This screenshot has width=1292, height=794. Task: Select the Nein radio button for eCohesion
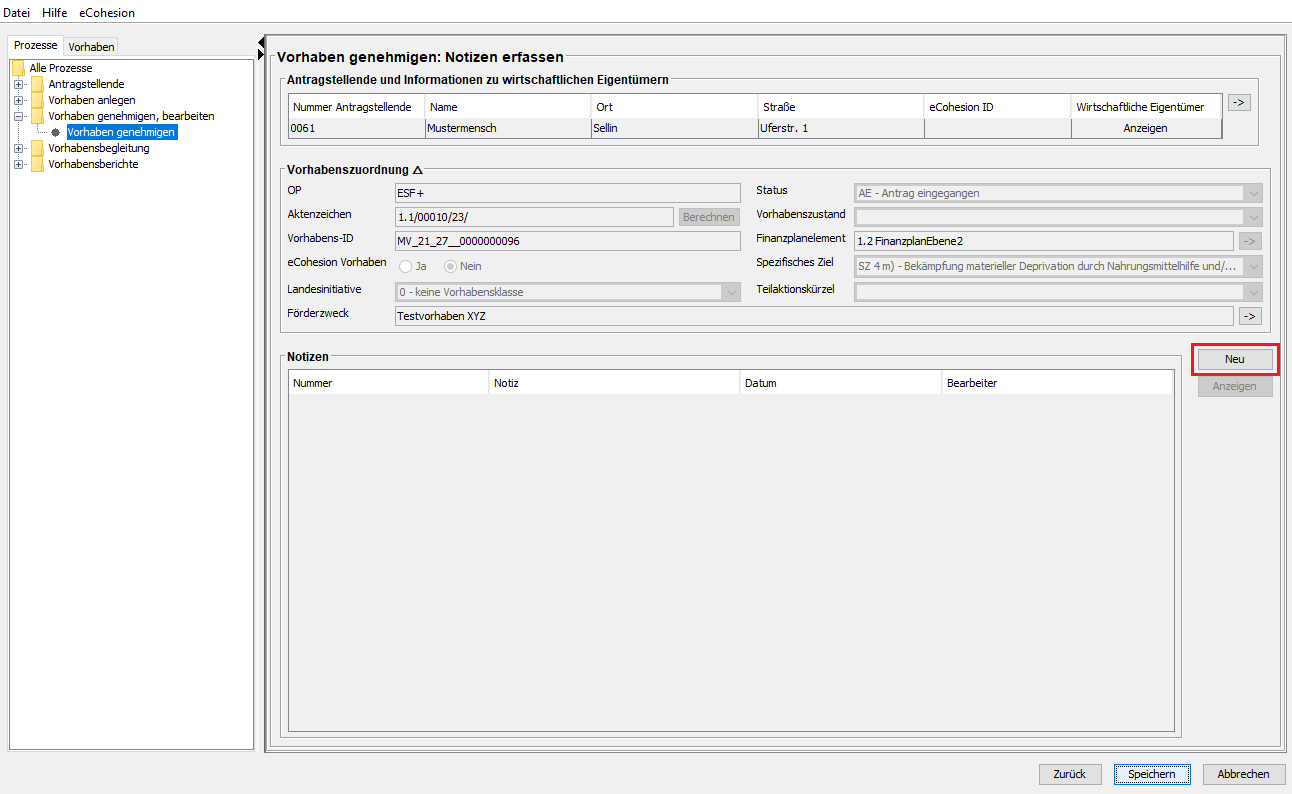(x=450, y=266)
